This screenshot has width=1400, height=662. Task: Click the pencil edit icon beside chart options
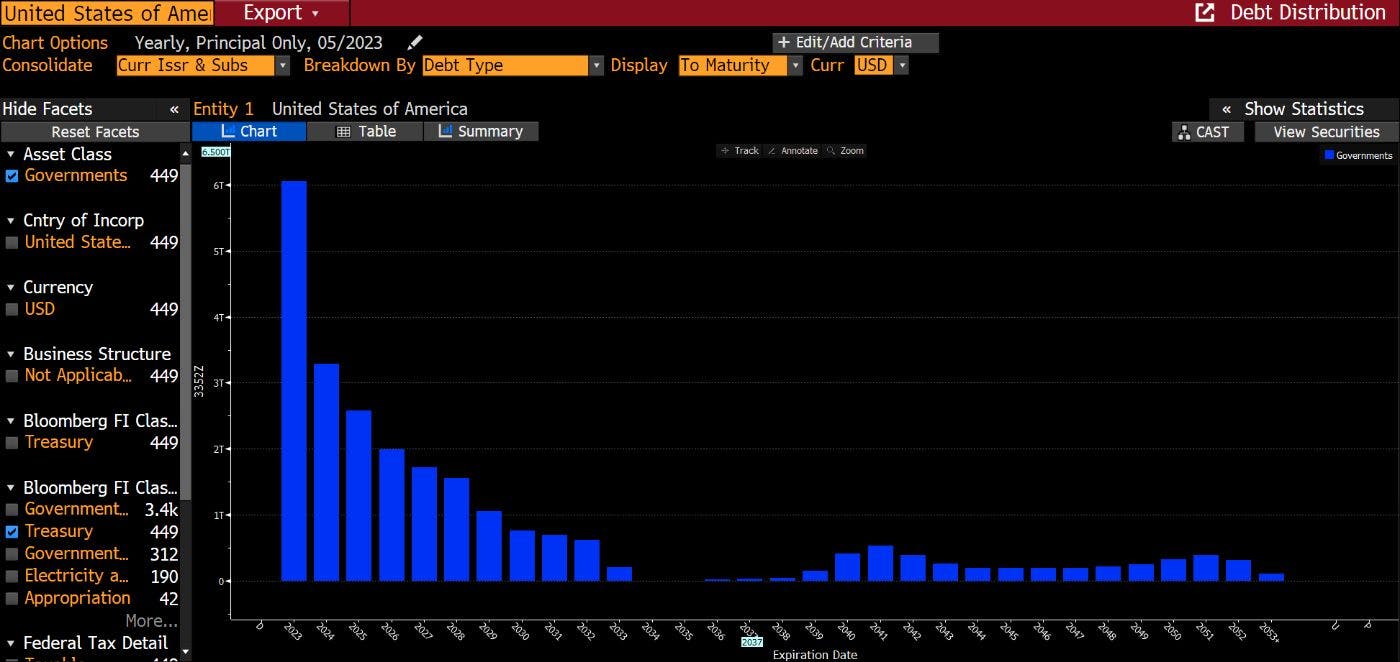[415, 43]
